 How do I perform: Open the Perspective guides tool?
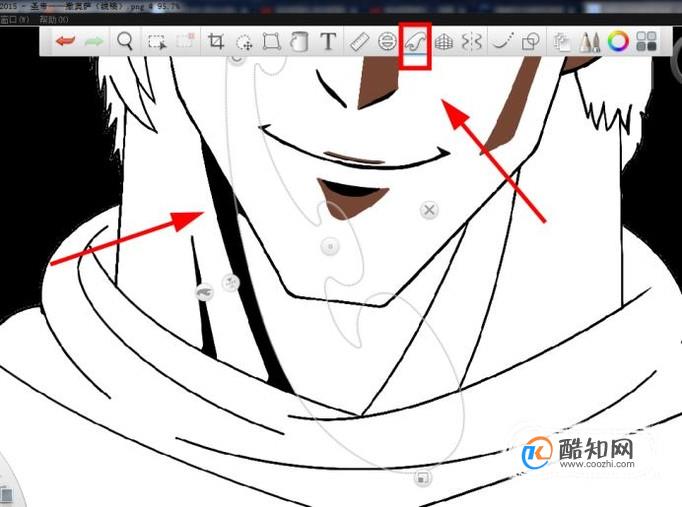(x=444, y=42)
